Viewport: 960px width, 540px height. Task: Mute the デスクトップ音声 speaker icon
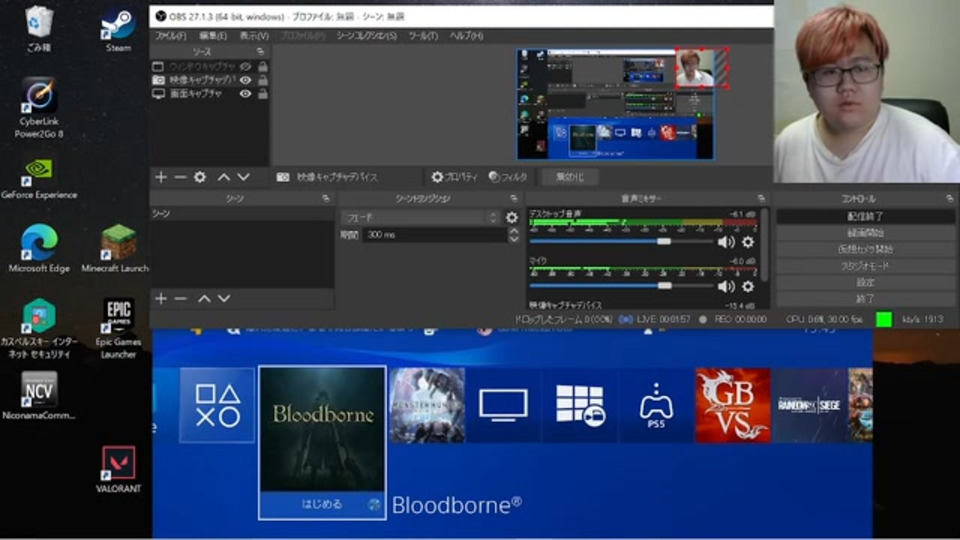[x=725, y=242]
